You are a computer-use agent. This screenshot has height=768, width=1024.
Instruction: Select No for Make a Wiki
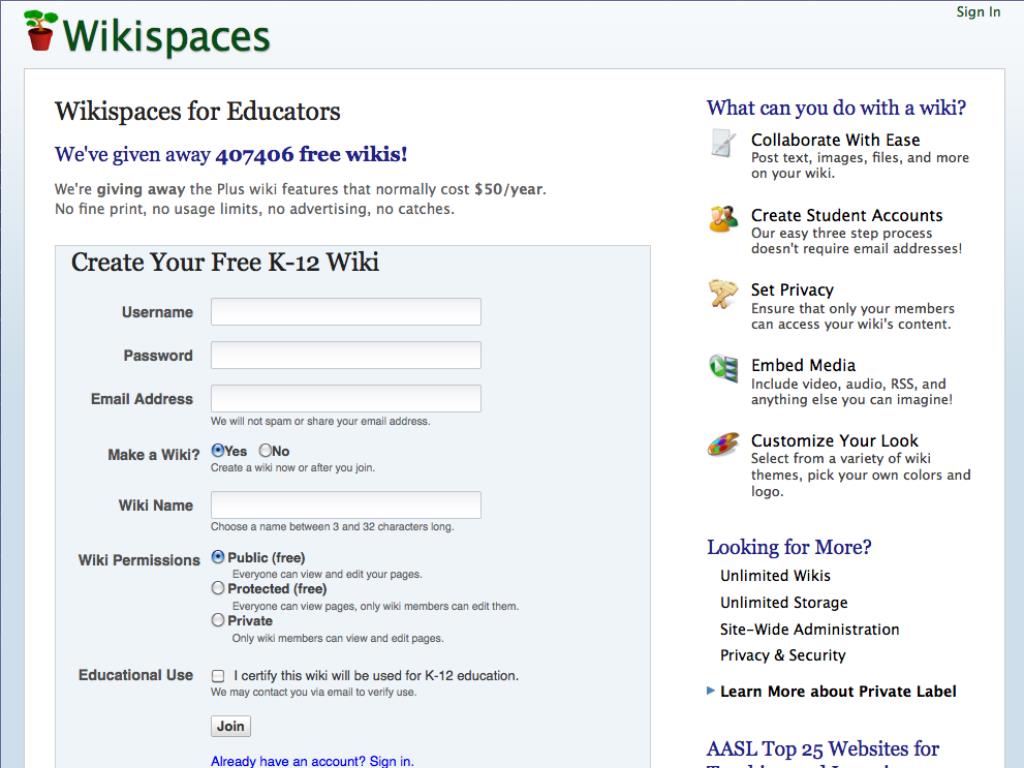pos(265,451)
